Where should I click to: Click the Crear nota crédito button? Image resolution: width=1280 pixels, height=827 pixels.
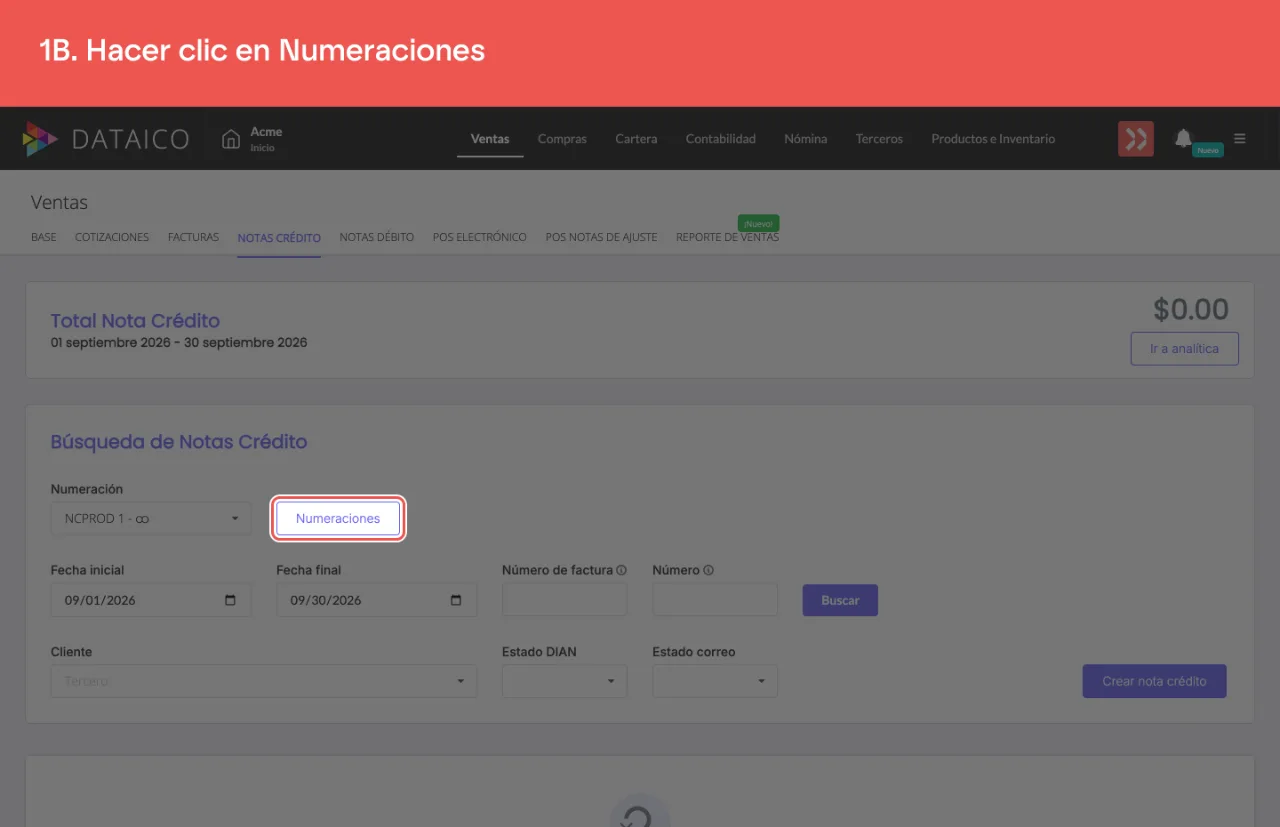coord(1154,681)
